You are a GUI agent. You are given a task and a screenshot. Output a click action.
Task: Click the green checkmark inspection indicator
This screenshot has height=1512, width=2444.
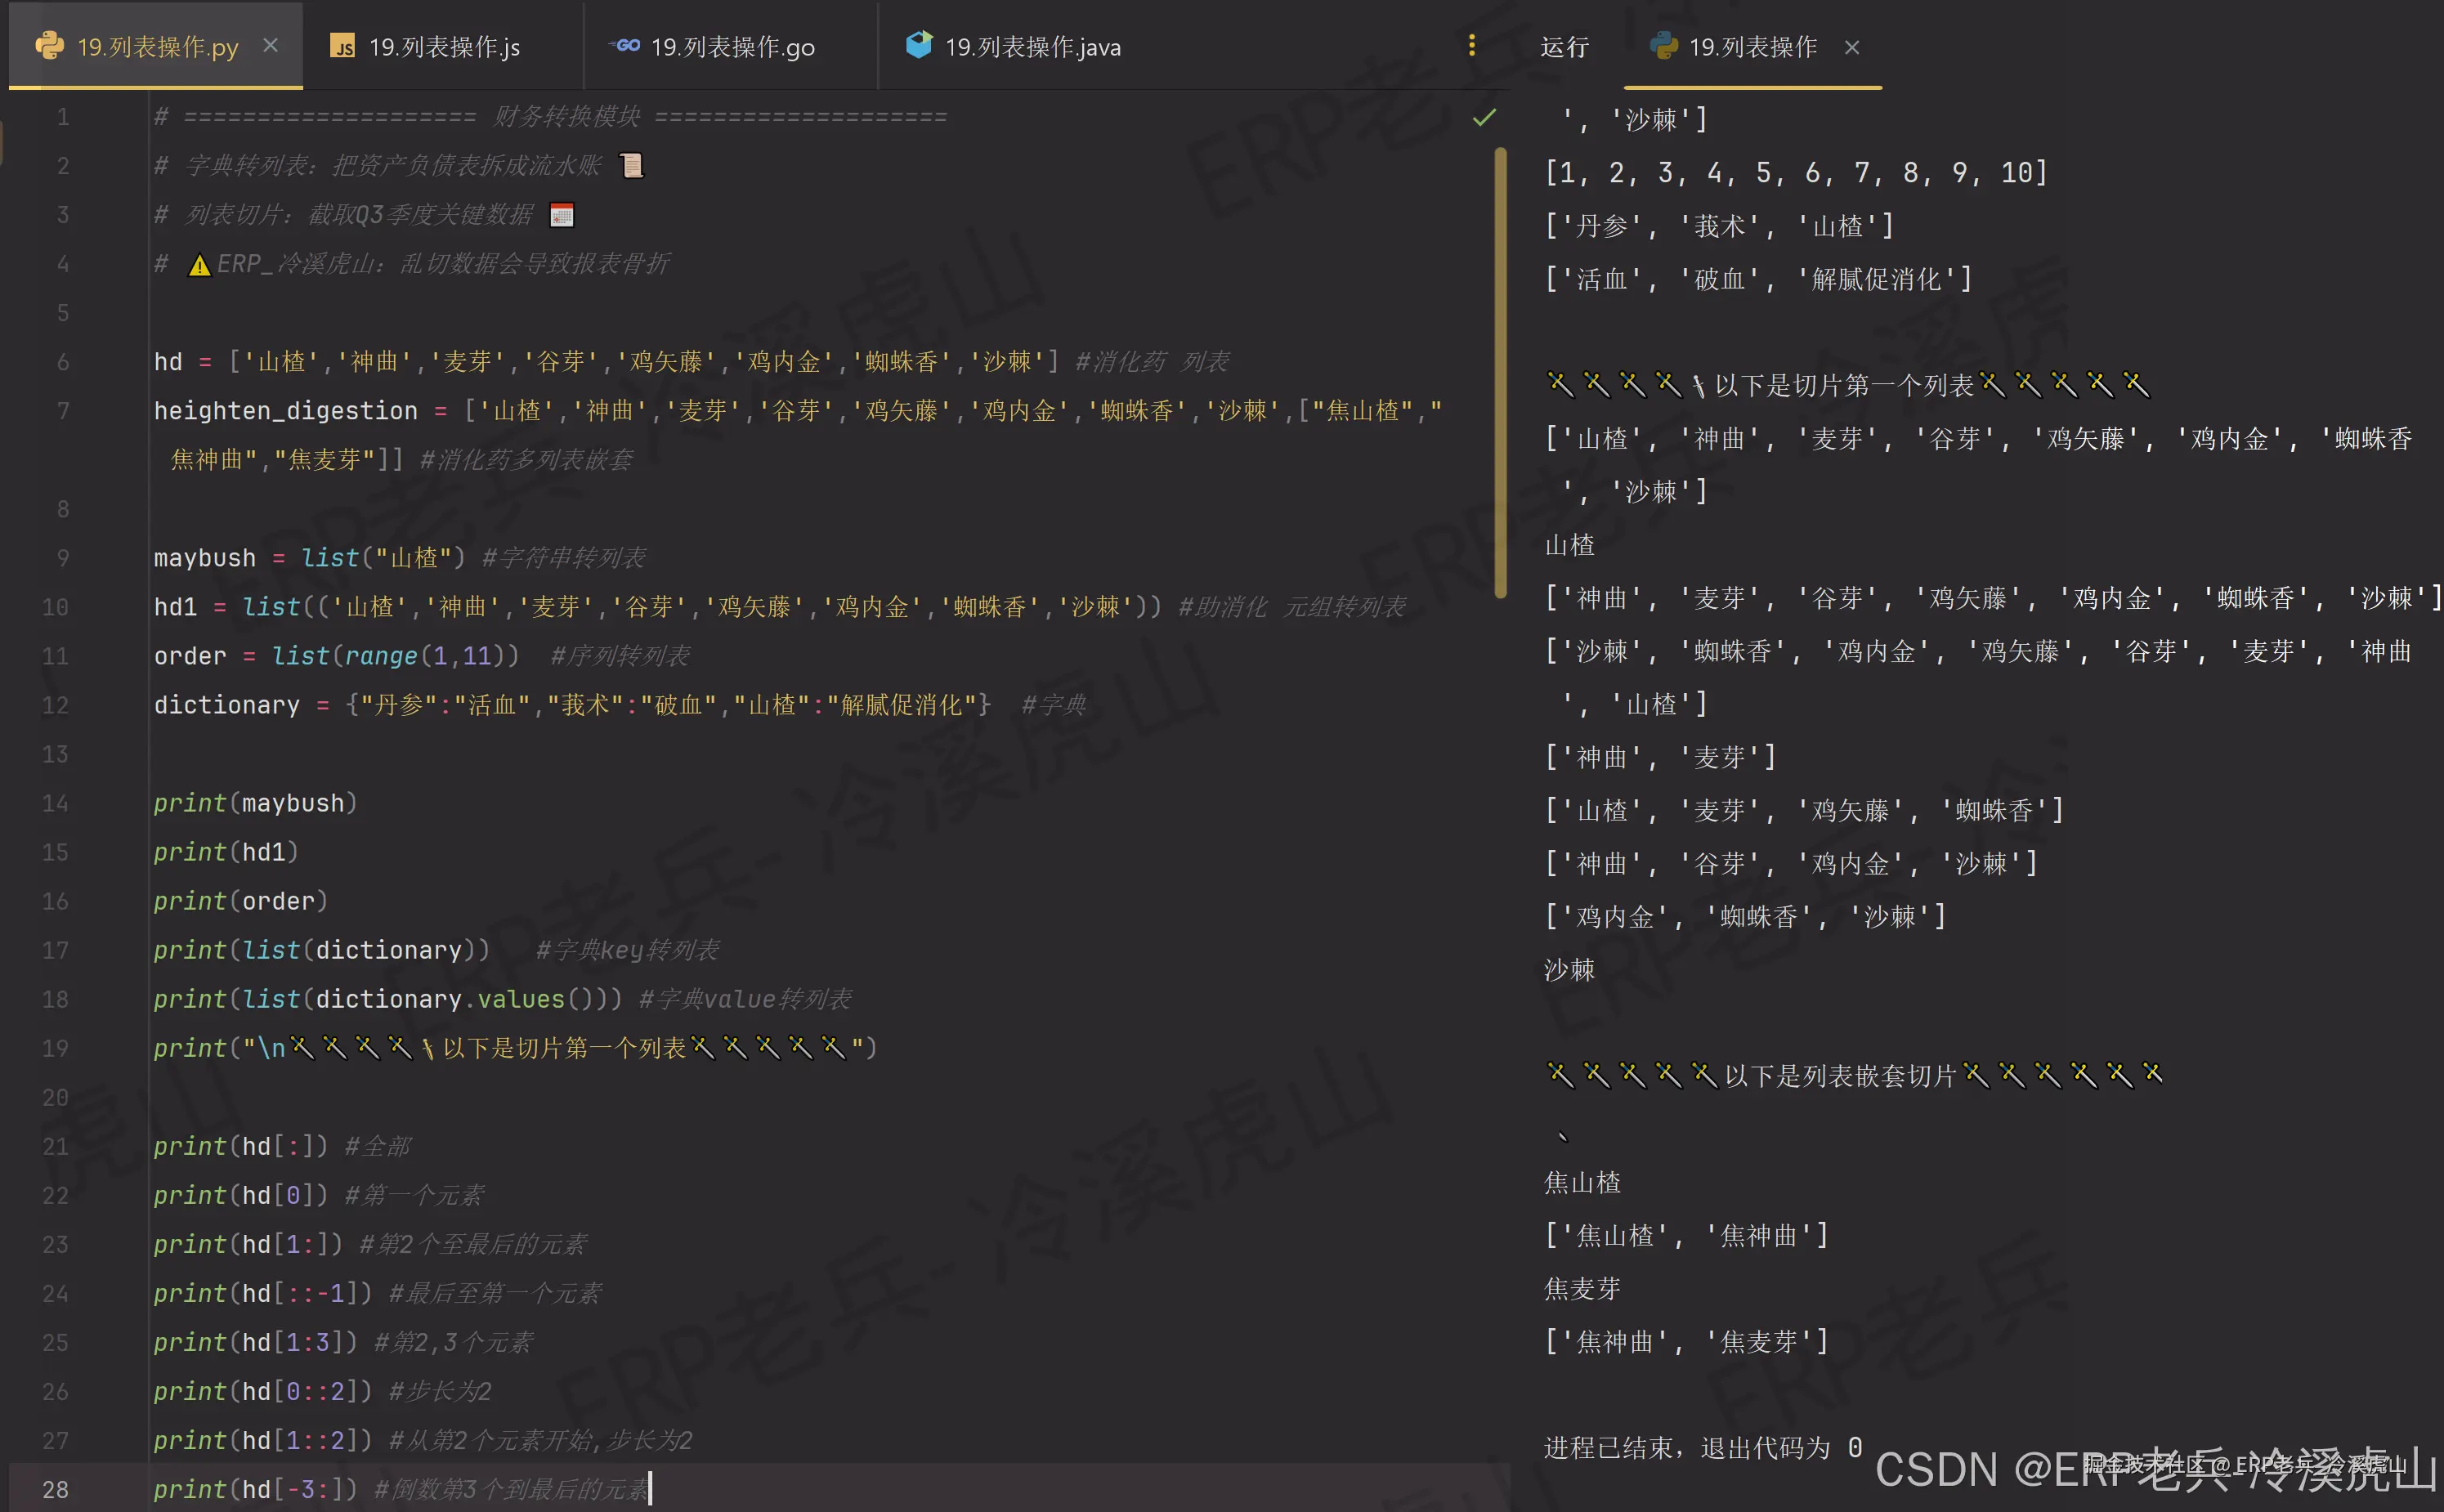[1484, 118]
